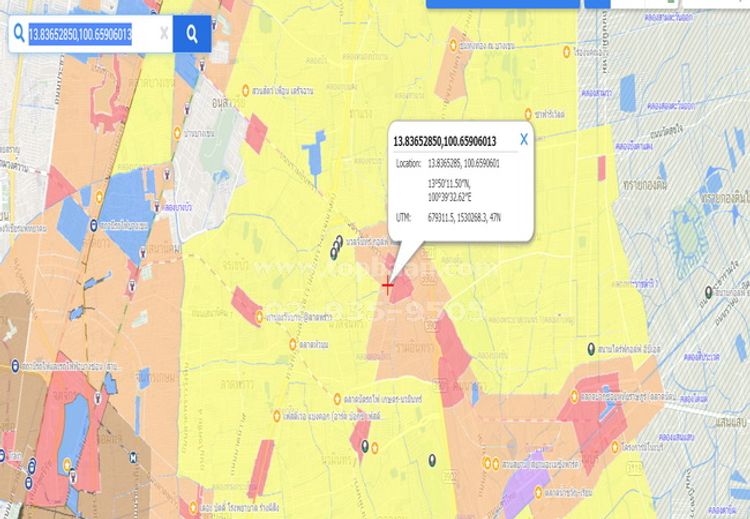This screenshot has height=519, width=750.
Task: Click the blue transit station icon at left edge
Action: [x=15, y=365]
